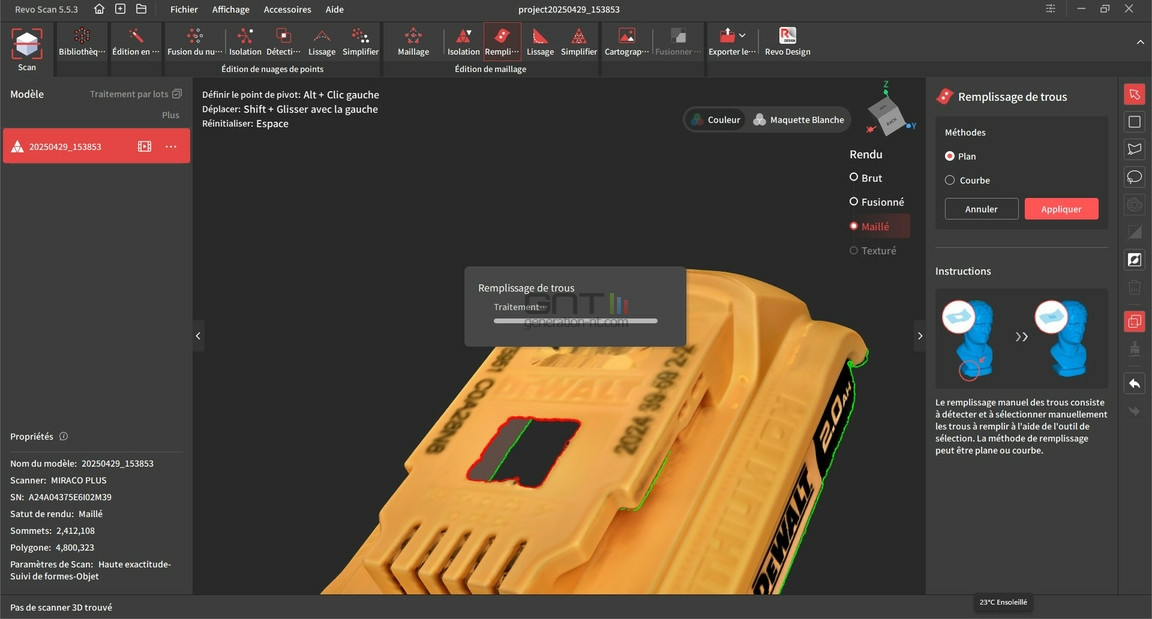
Task: Open export dropdown arrow
Action: tap(743, 35)
